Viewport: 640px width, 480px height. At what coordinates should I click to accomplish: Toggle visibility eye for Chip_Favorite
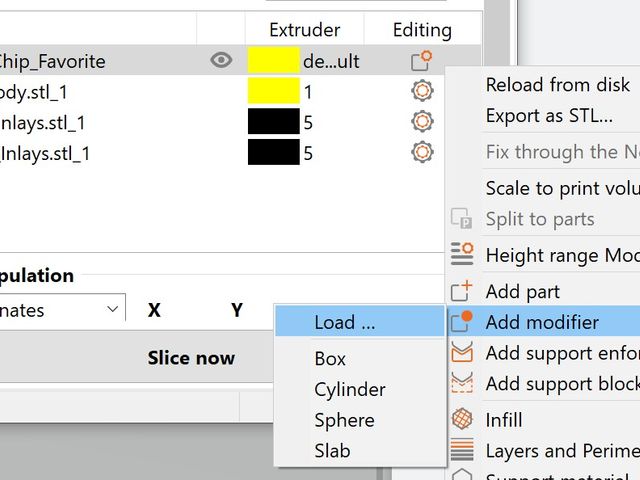221,61
